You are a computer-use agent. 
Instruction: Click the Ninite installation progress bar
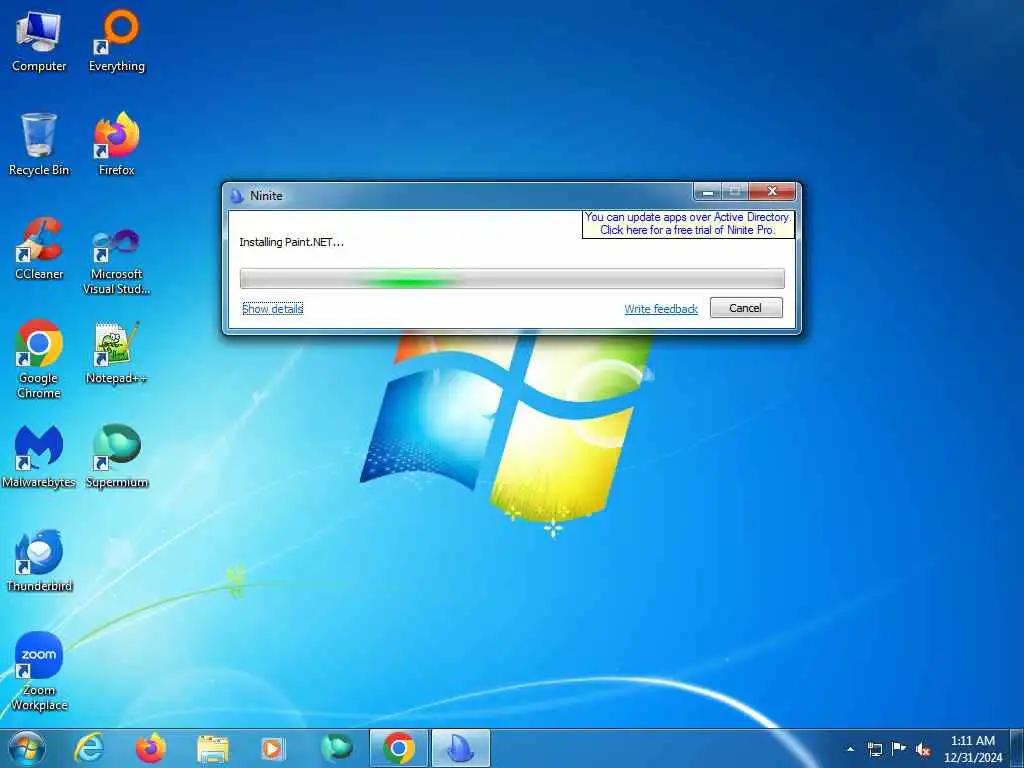pos(512,278)
